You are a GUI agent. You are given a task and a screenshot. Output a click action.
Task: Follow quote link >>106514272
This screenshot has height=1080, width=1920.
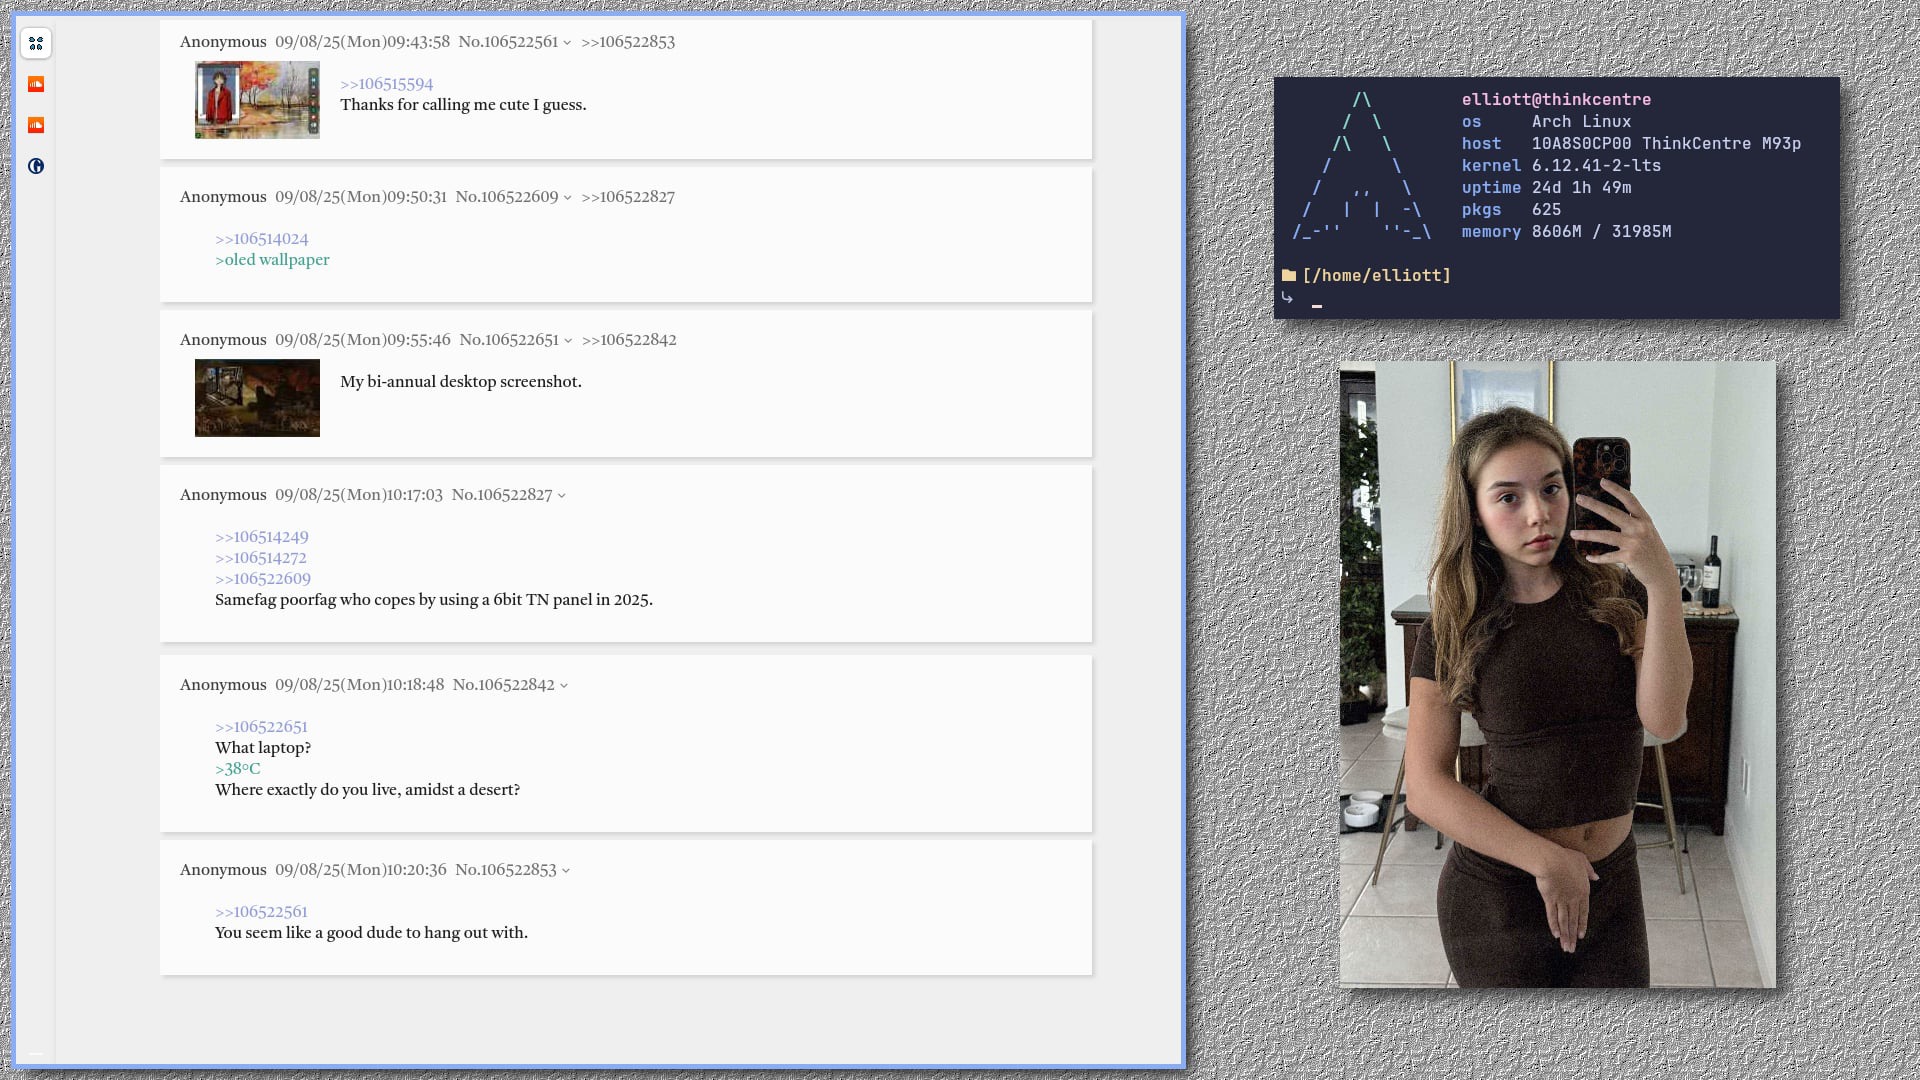coord(260,558)
